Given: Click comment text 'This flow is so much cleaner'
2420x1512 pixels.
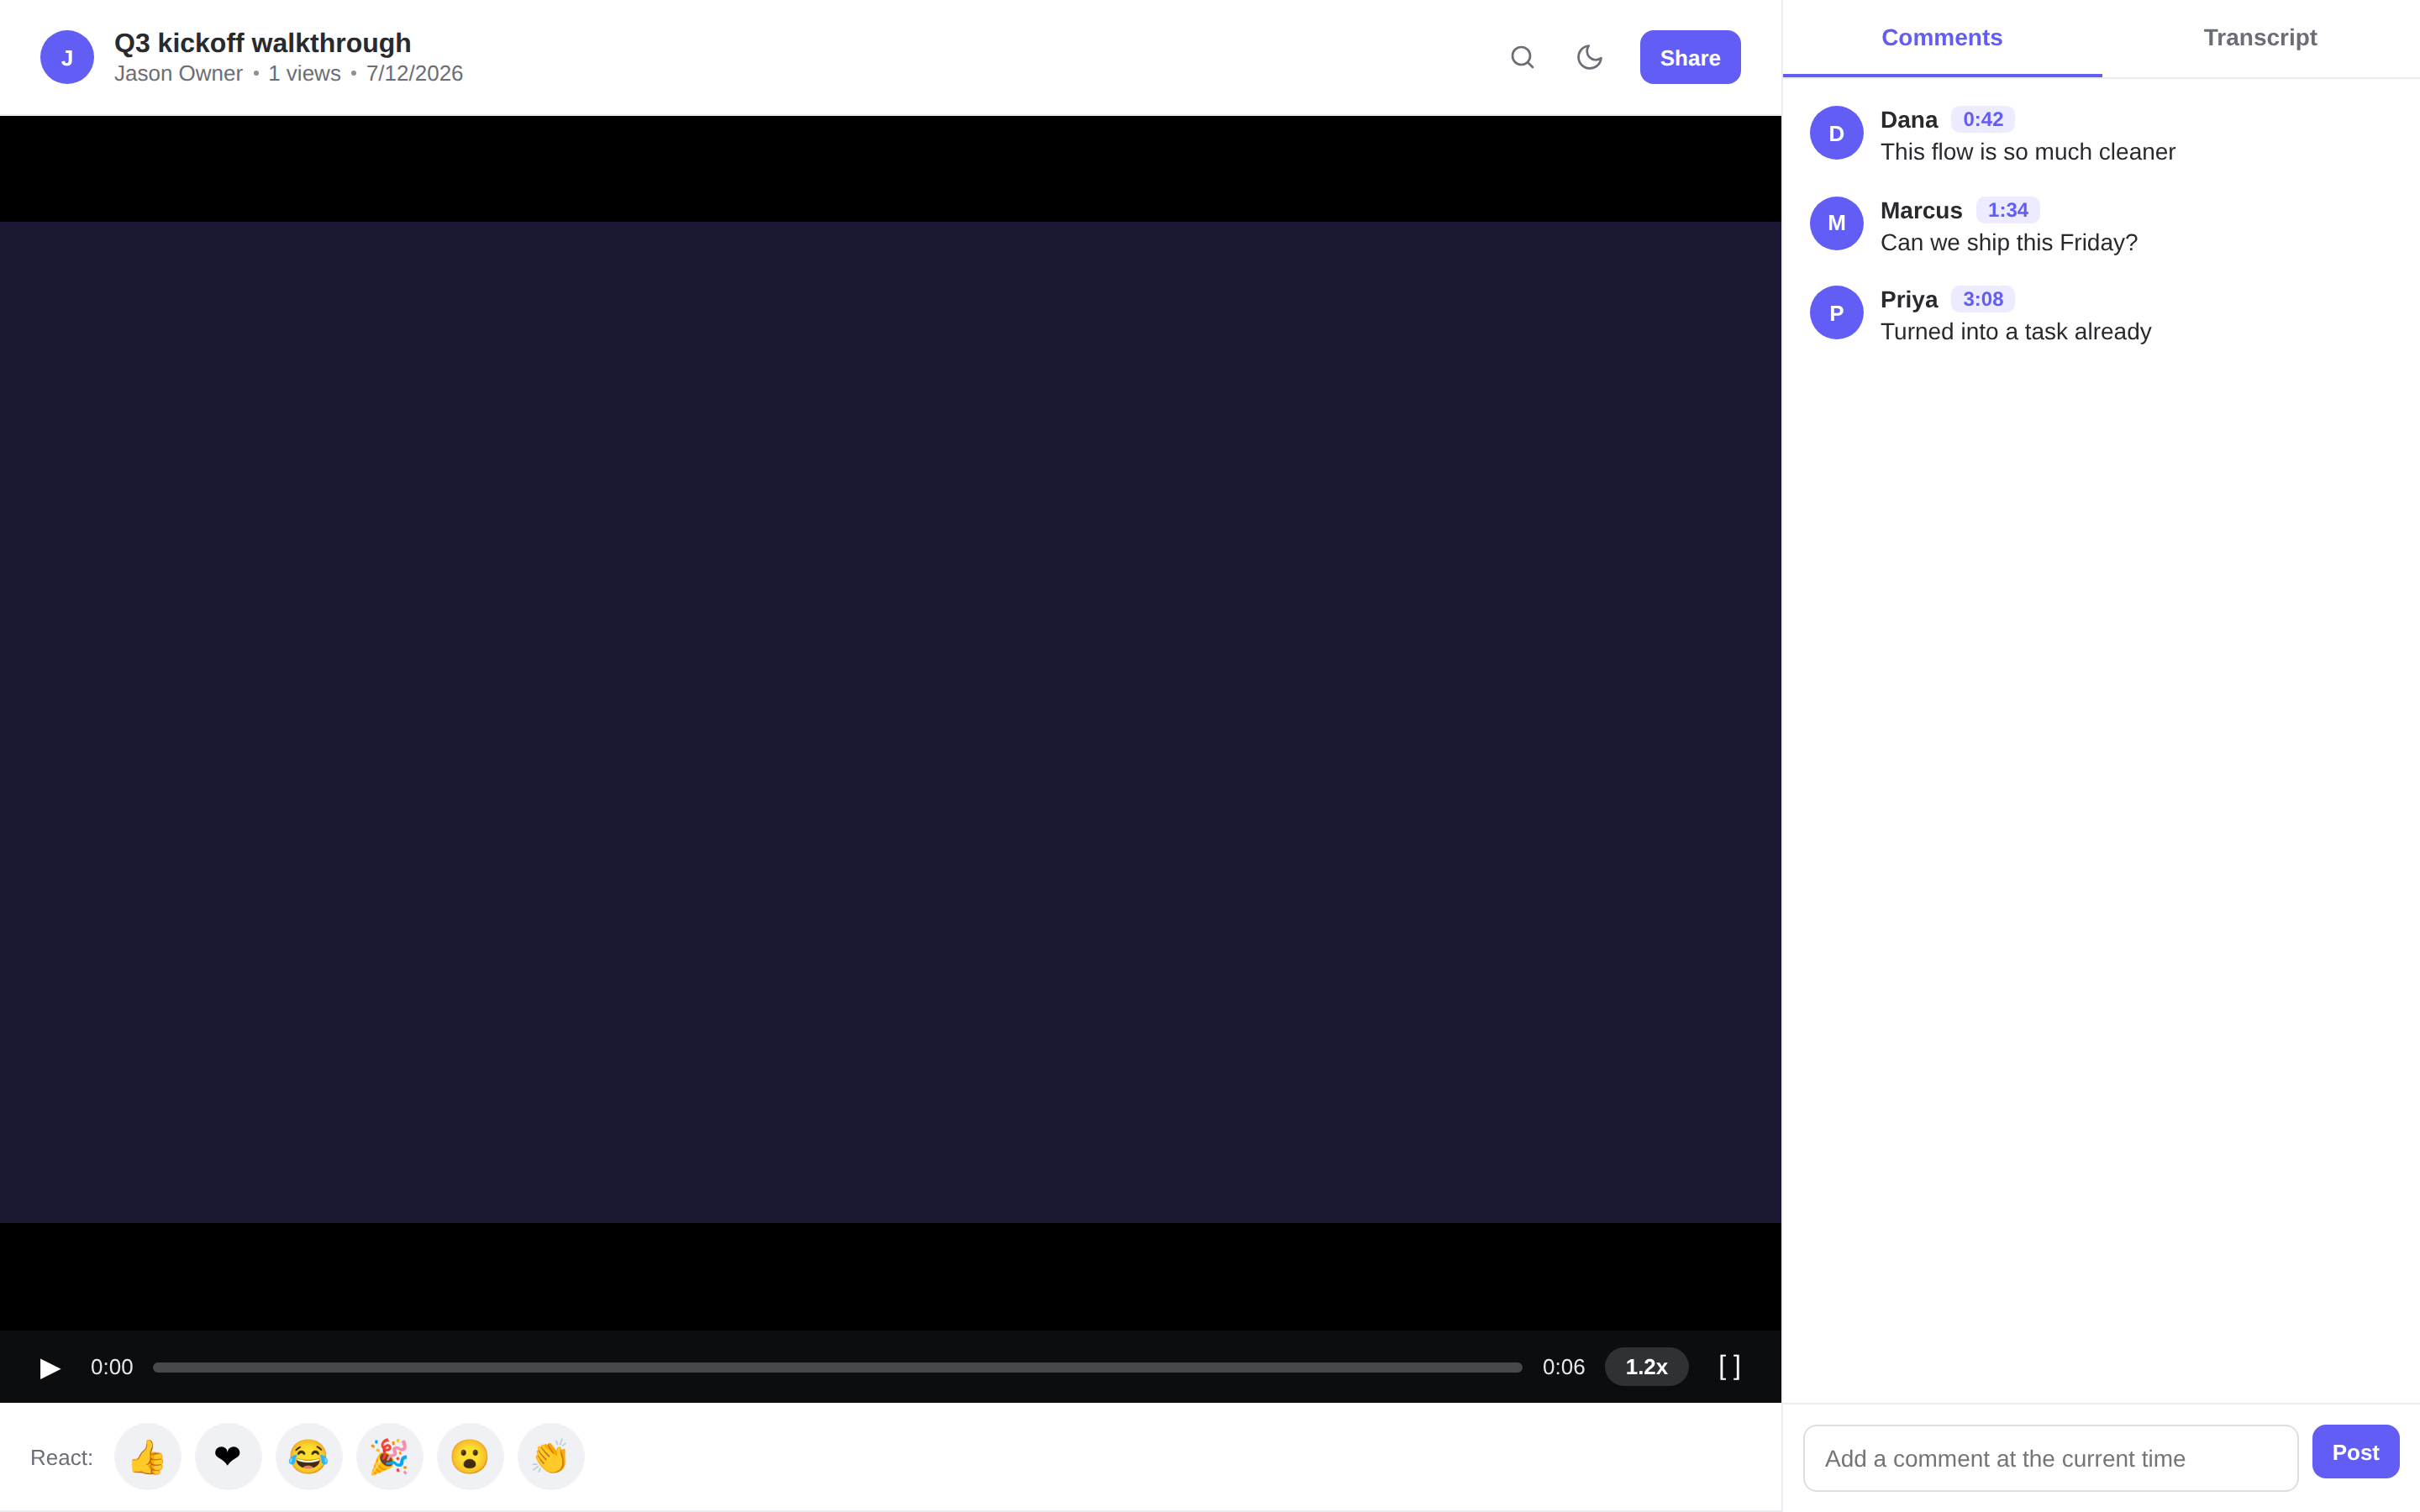Looking at the screenshot, I should (2027, 152).
